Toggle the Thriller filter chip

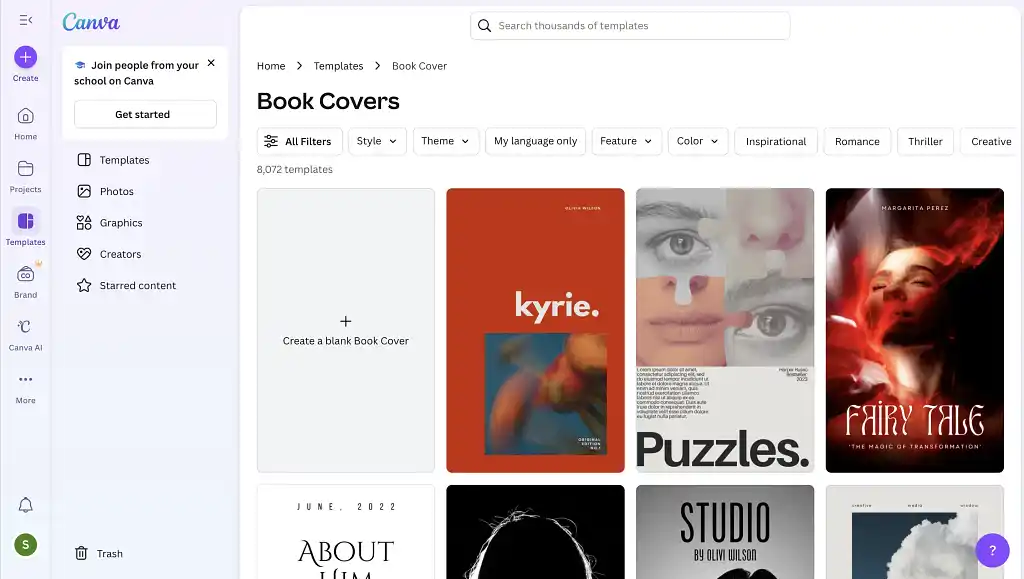(x=925, y=141)
